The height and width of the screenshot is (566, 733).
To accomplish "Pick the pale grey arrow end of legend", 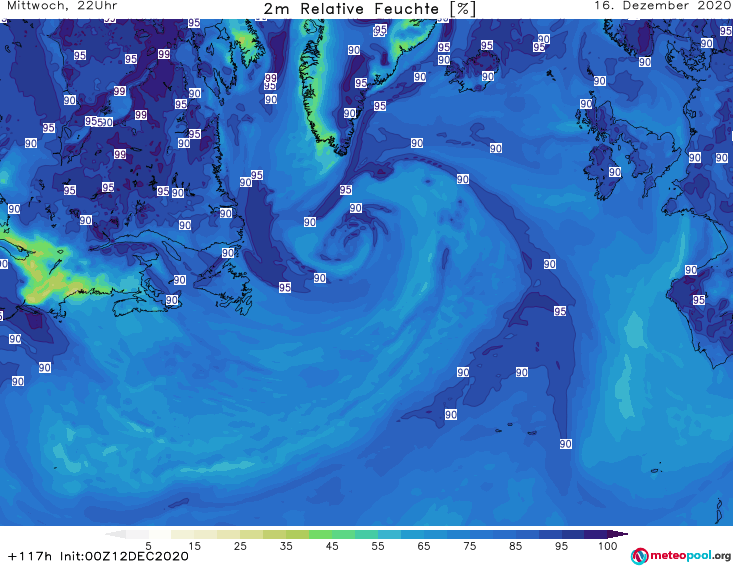I will 115,534.
